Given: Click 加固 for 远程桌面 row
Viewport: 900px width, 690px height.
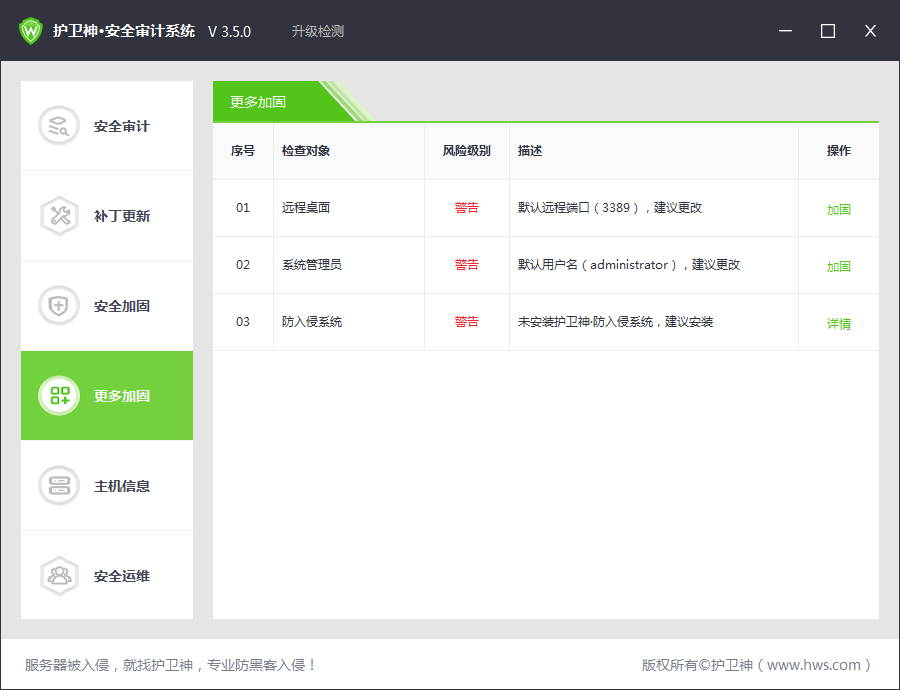Looking at the screenshot, I should (838, 210).
